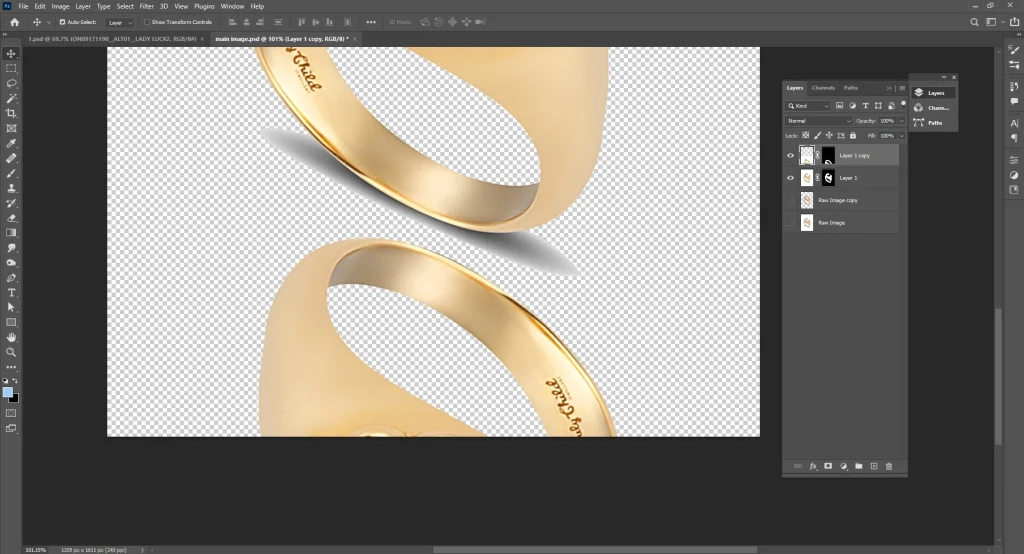Switch to the Channels tab
The height and width of the screenshot is (554, 1024).
click(823, 88)
